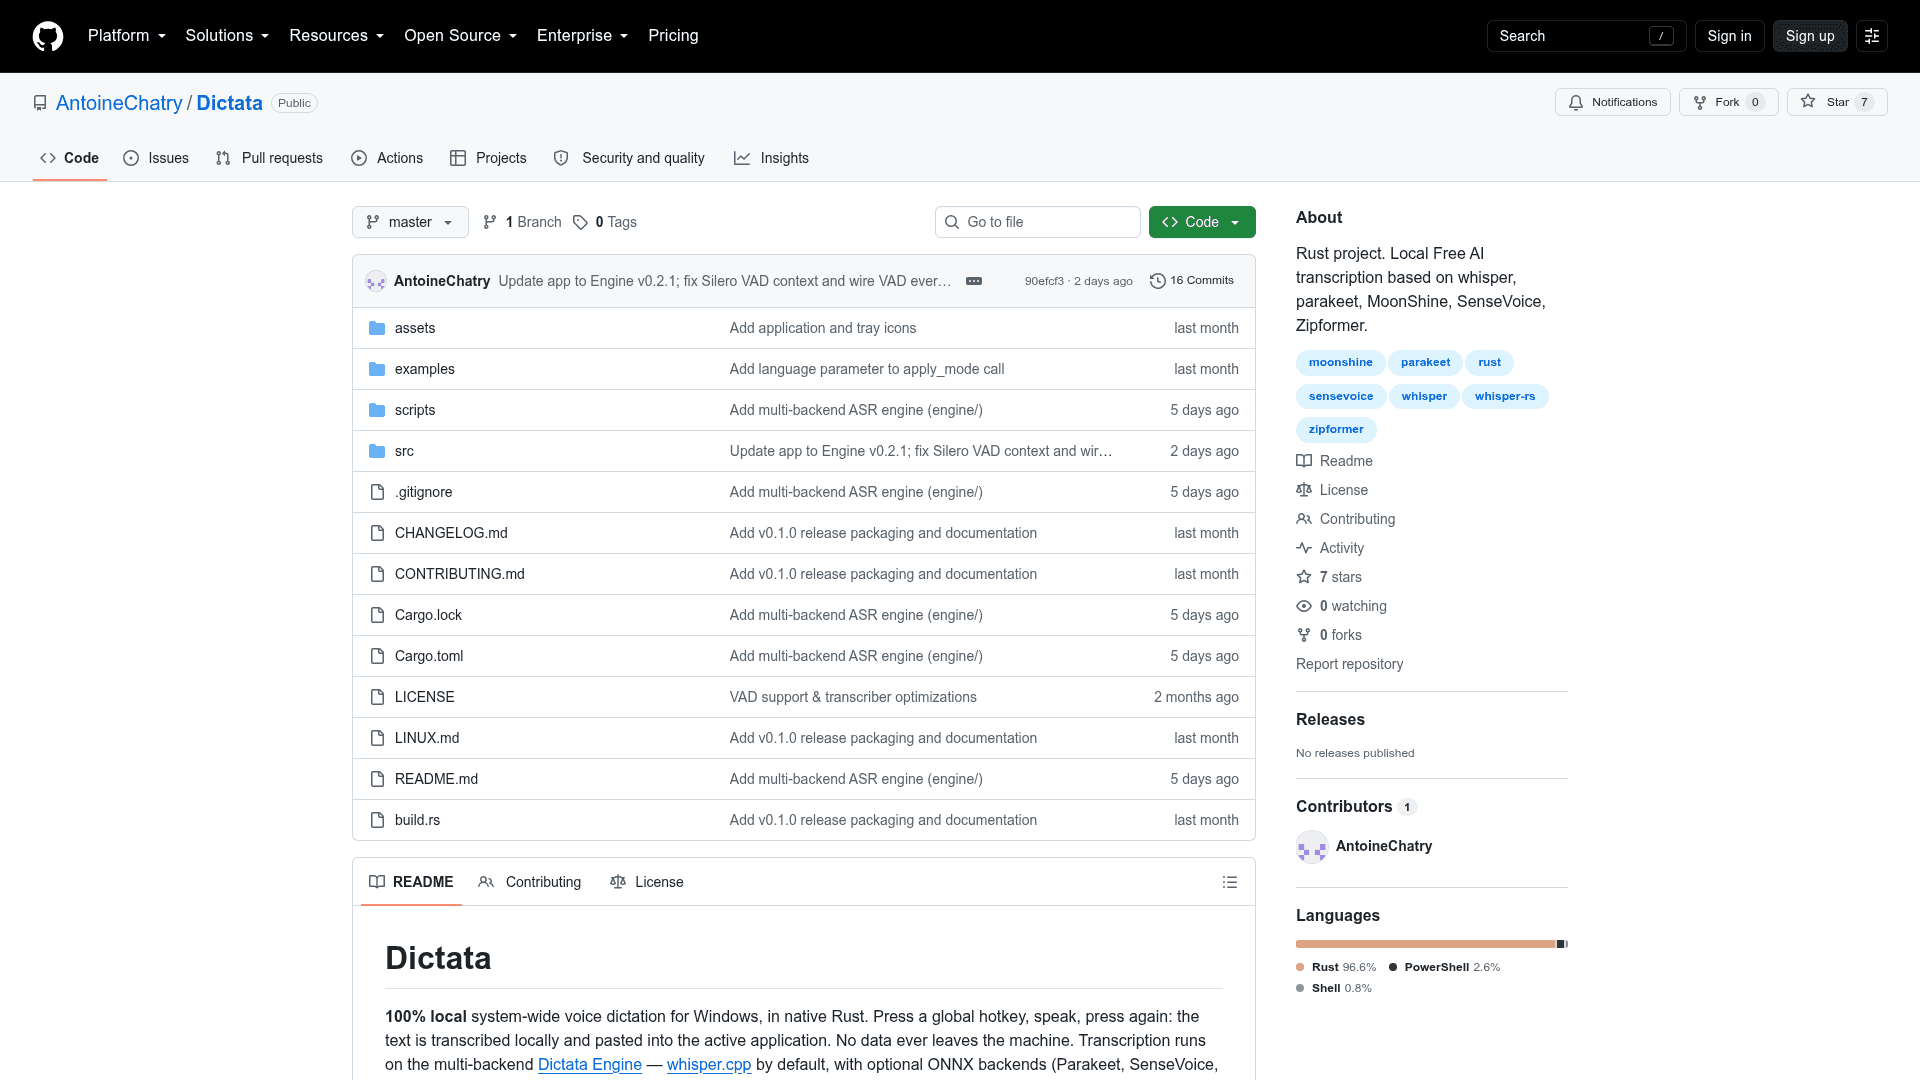
Task: Click the book icon next to Readme
Action: tap(1304, 461)
